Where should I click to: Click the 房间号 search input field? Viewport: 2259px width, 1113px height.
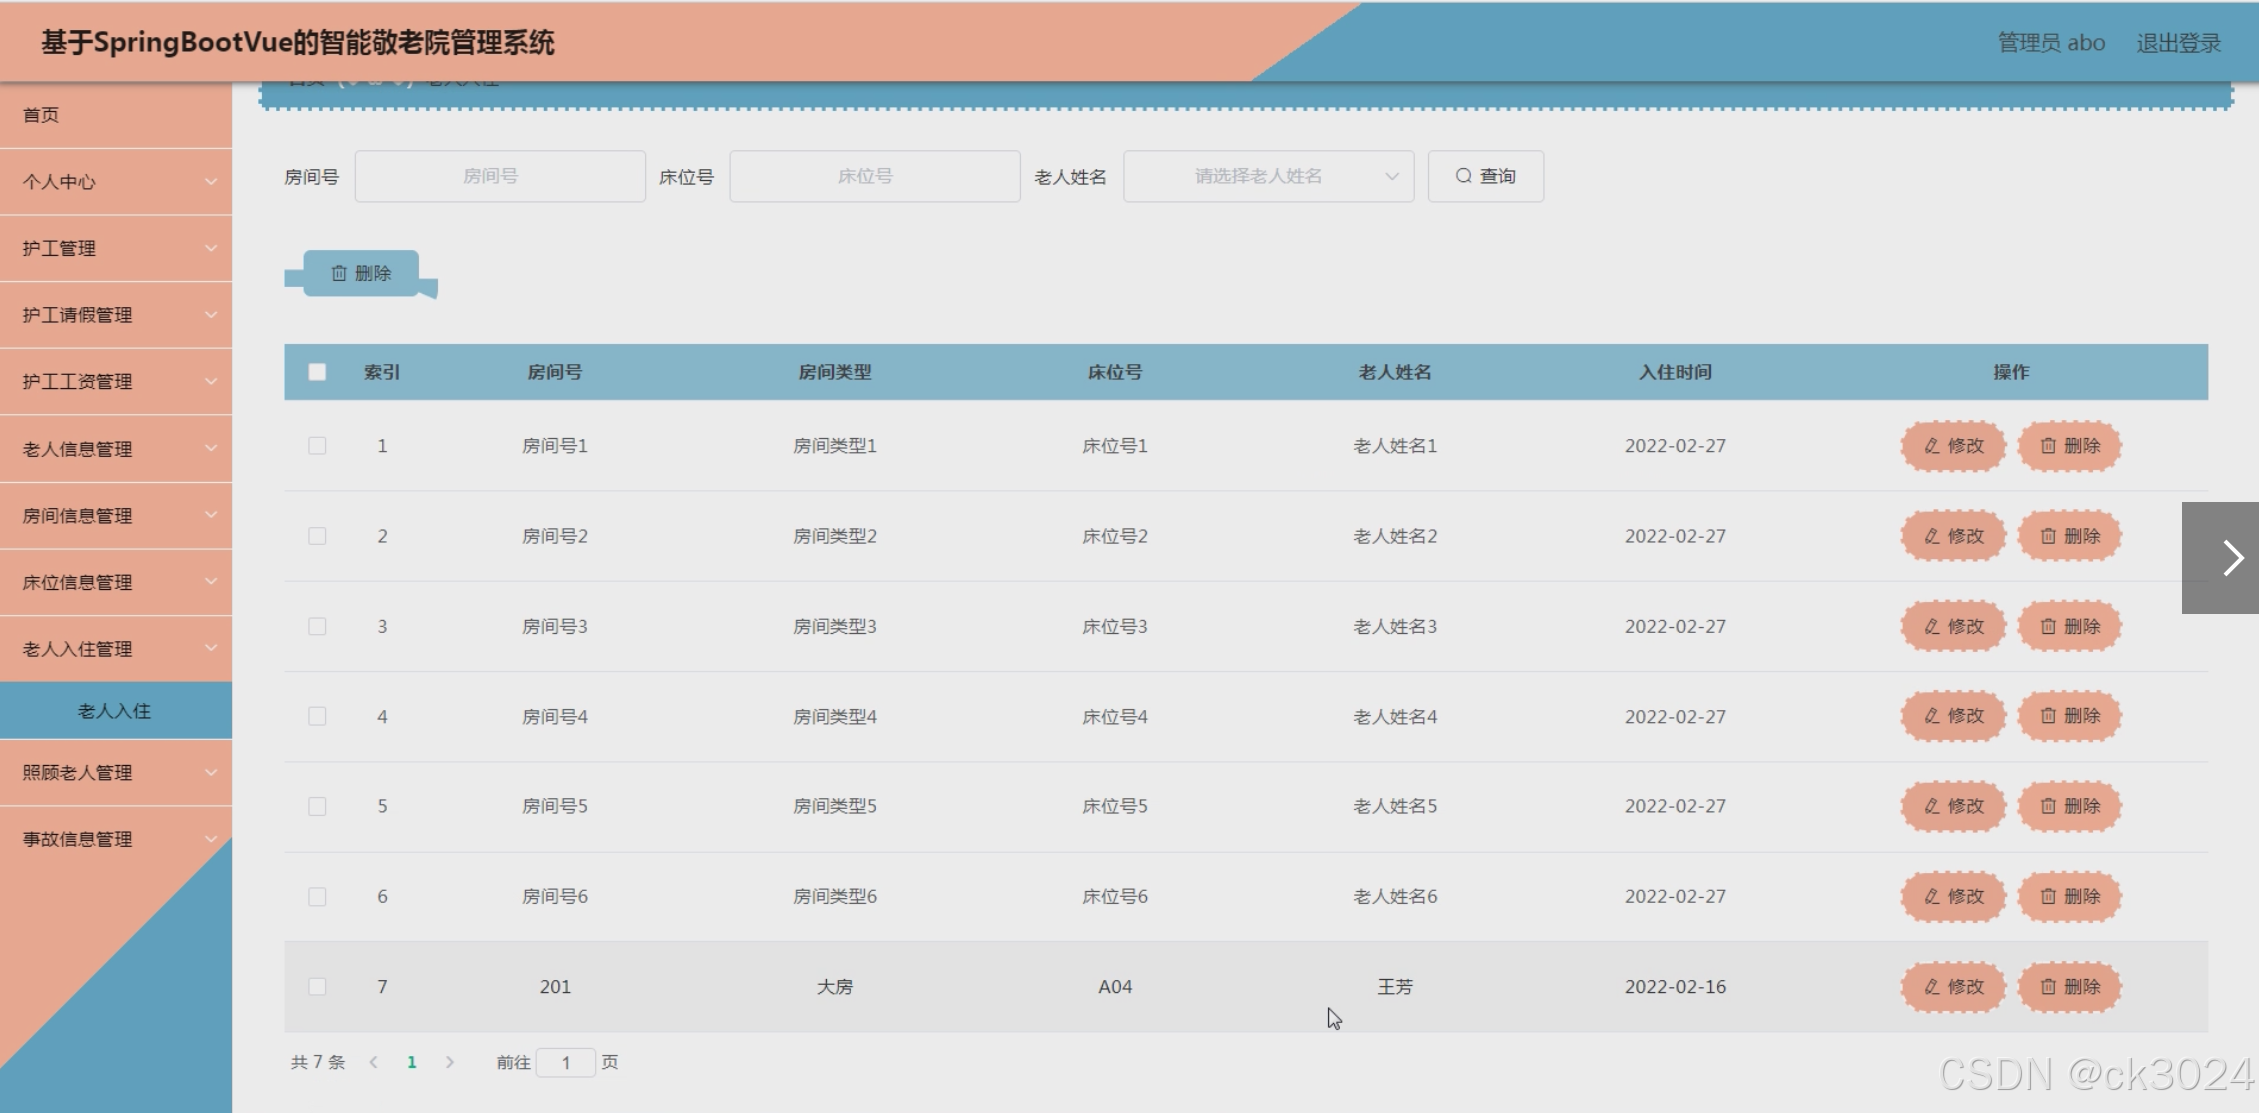click(x=499, y=176)
